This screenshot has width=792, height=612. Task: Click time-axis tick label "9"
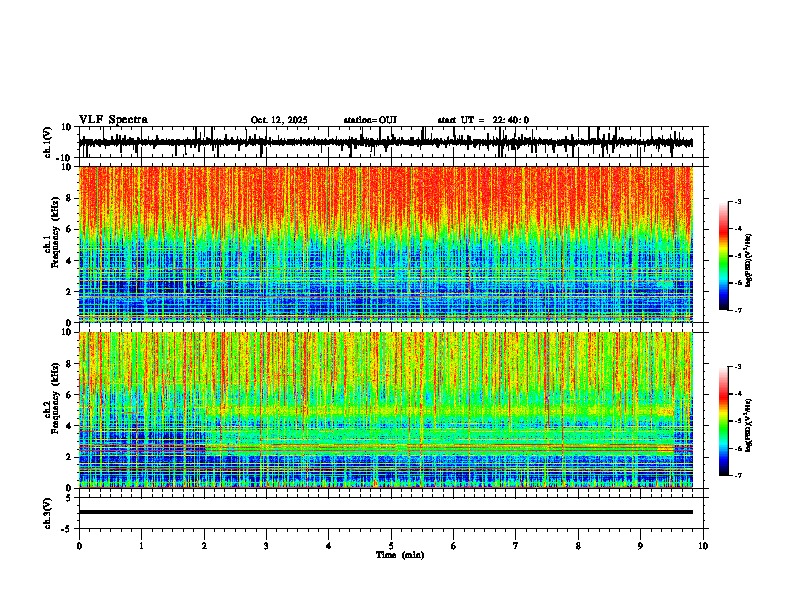[640, 545]
